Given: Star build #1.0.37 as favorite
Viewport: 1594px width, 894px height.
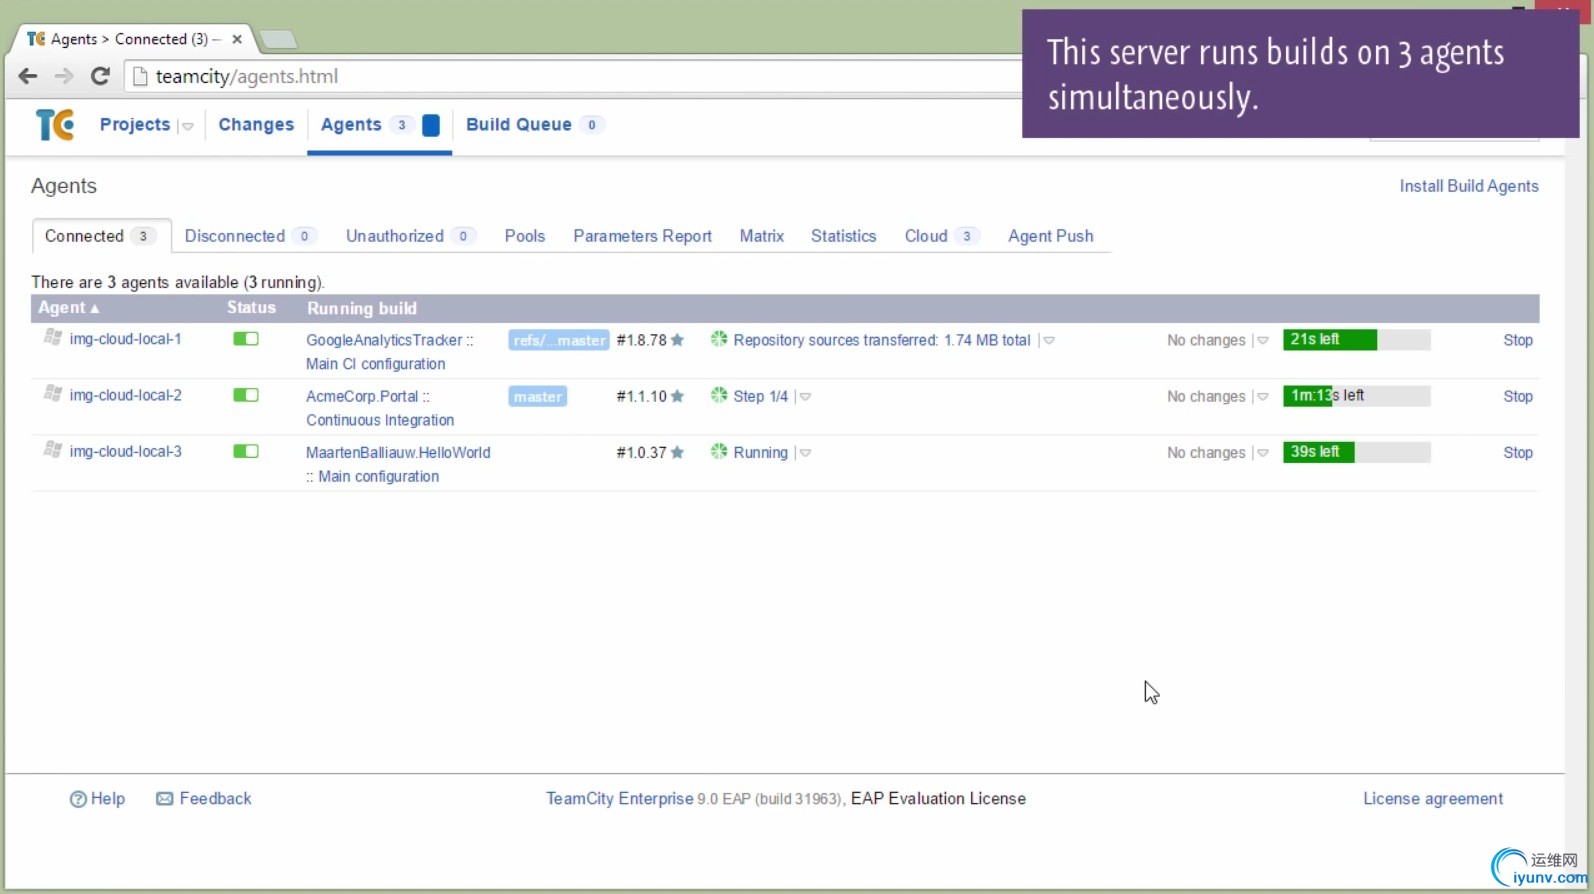Looking at the screenshot, I should click(678, 452).
